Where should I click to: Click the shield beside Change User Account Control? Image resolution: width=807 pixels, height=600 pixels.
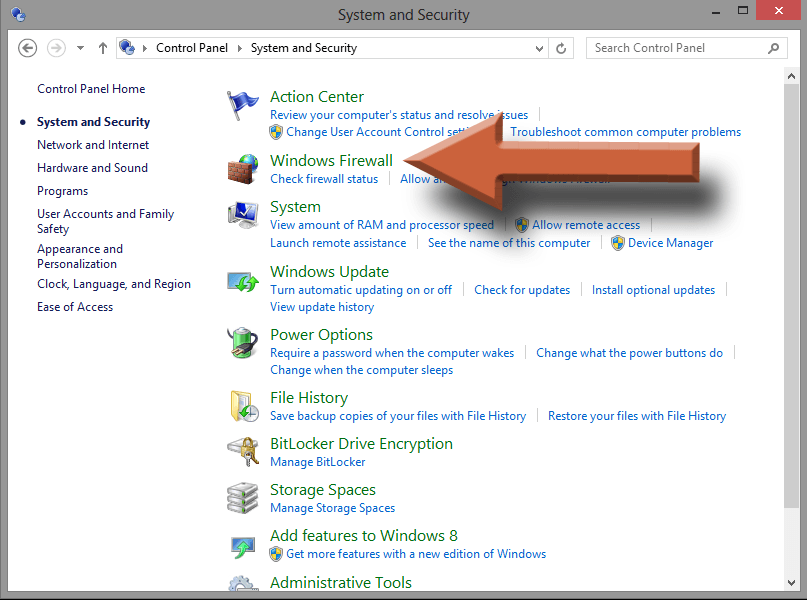click(276, 132)
